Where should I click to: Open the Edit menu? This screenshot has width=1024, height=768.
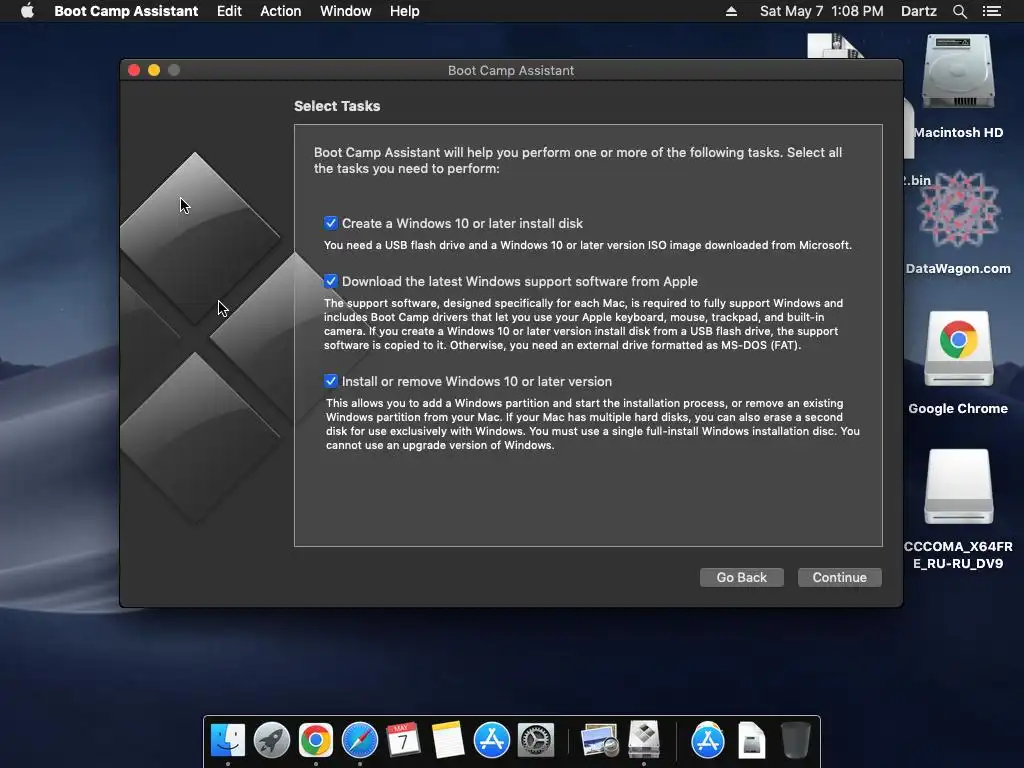pos(229,11)
